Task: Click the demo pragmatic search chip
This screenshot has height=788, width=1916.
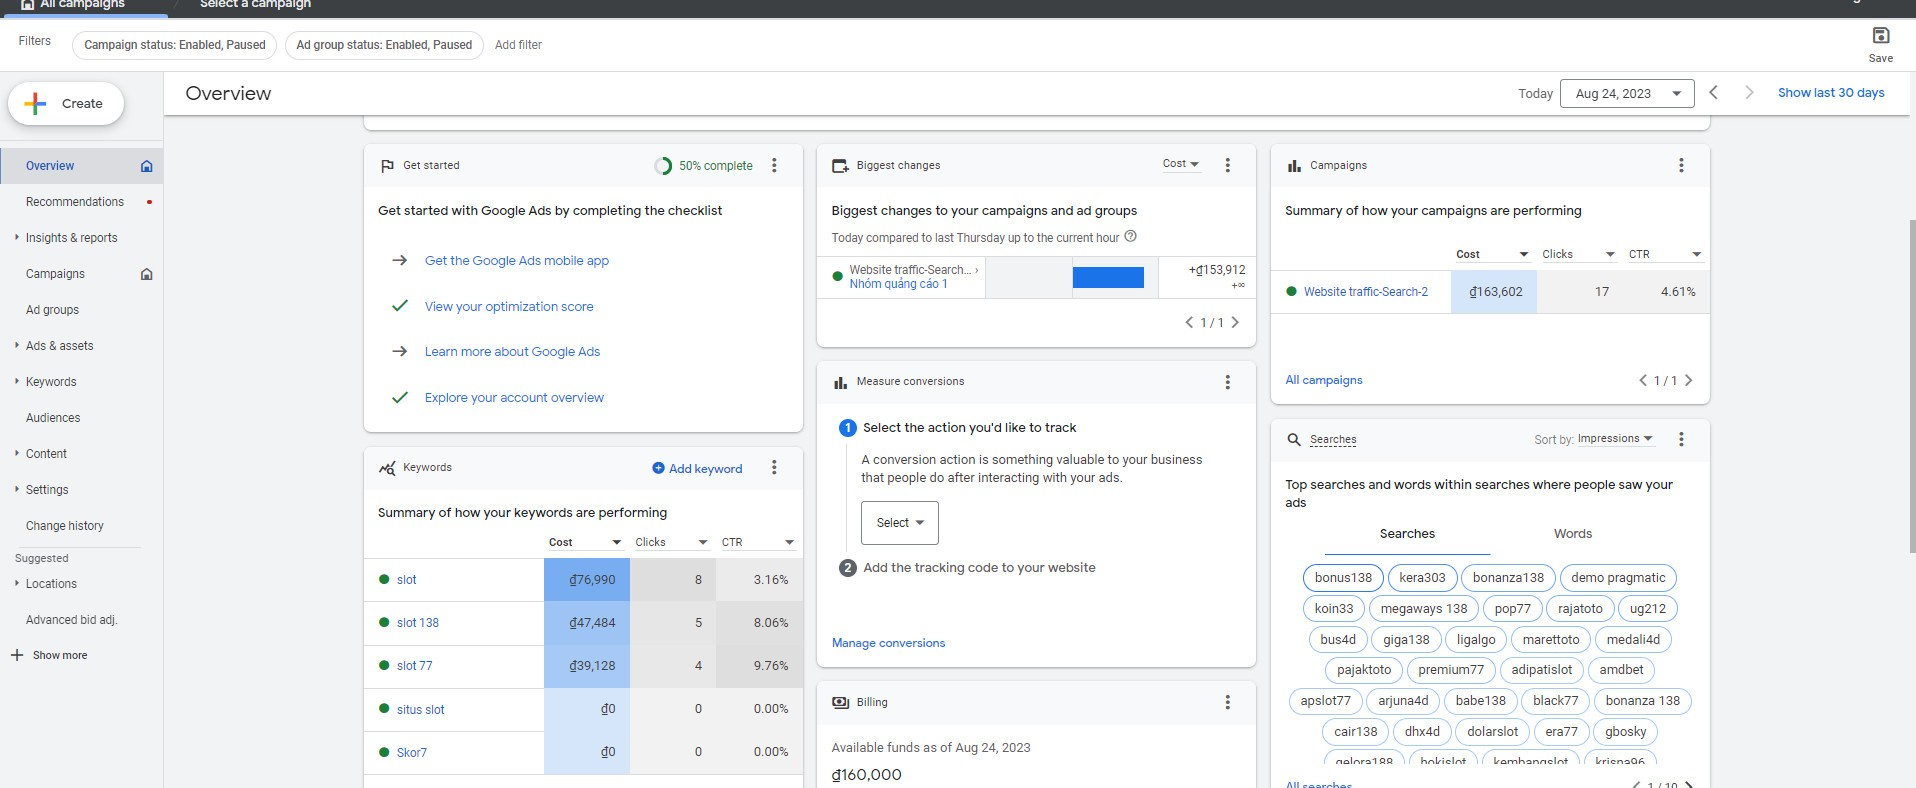Action: (x=1618, y=578)
